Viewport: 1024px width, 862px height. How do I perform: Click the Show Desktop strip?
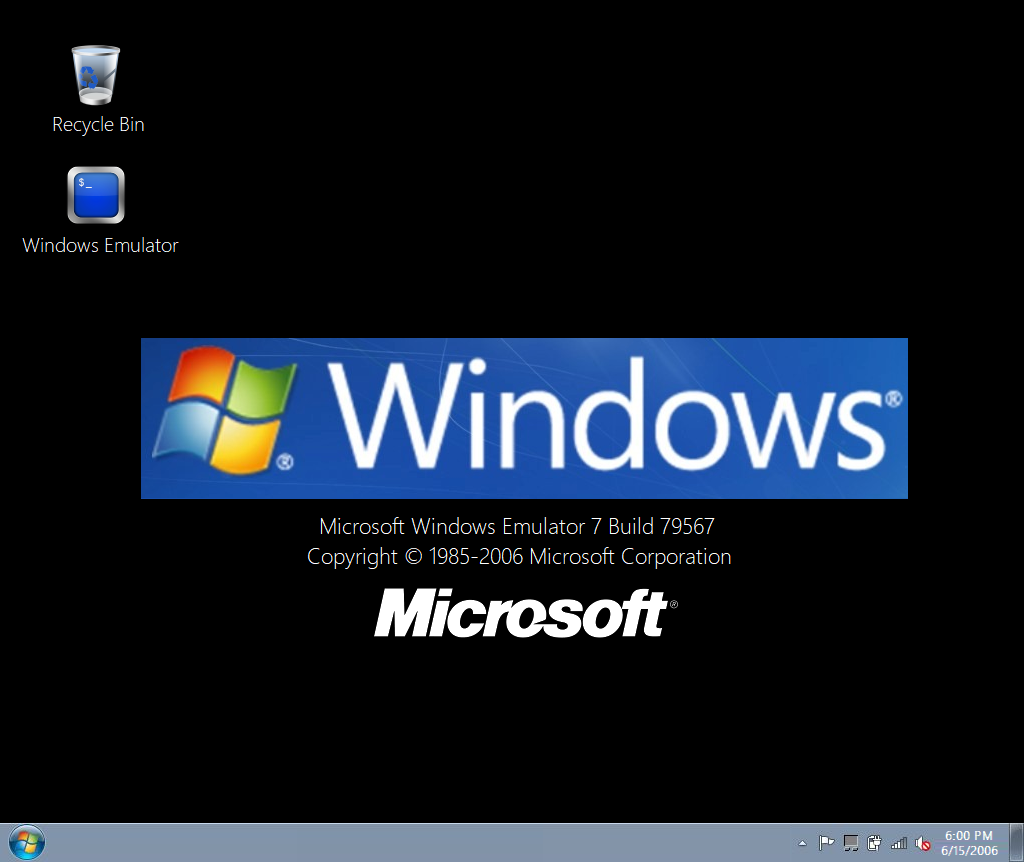(1016, 842)
